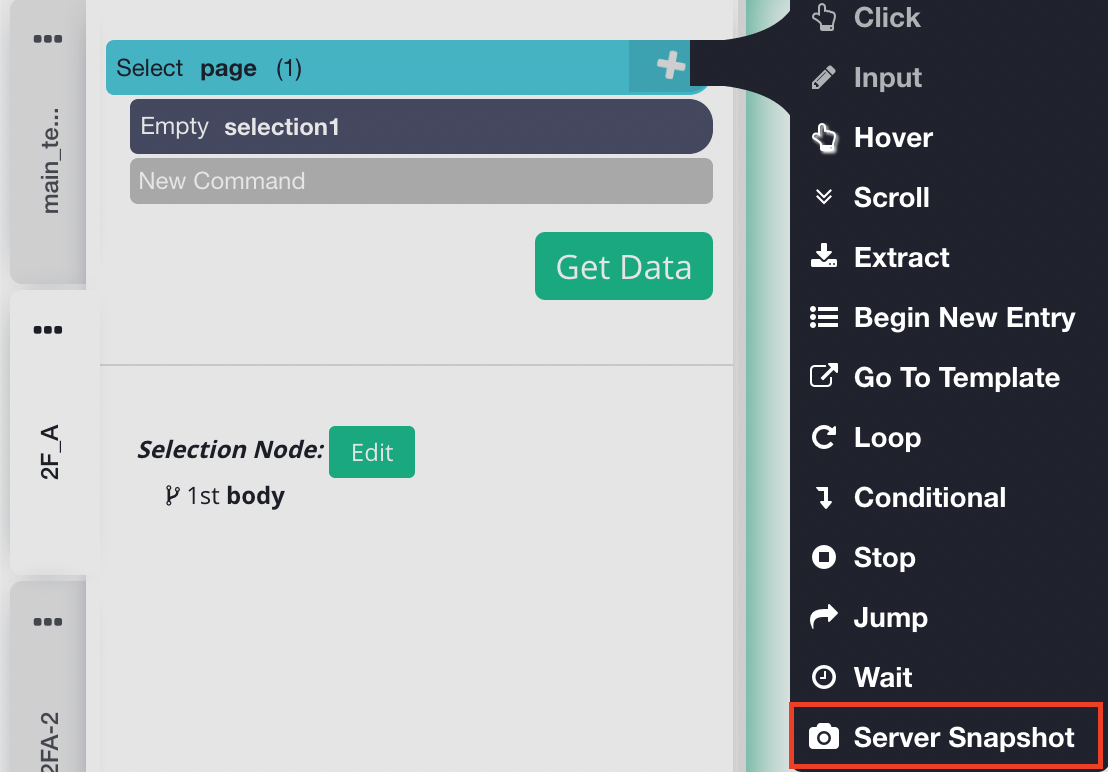Click the Stop circle icon

click(823, 558)
